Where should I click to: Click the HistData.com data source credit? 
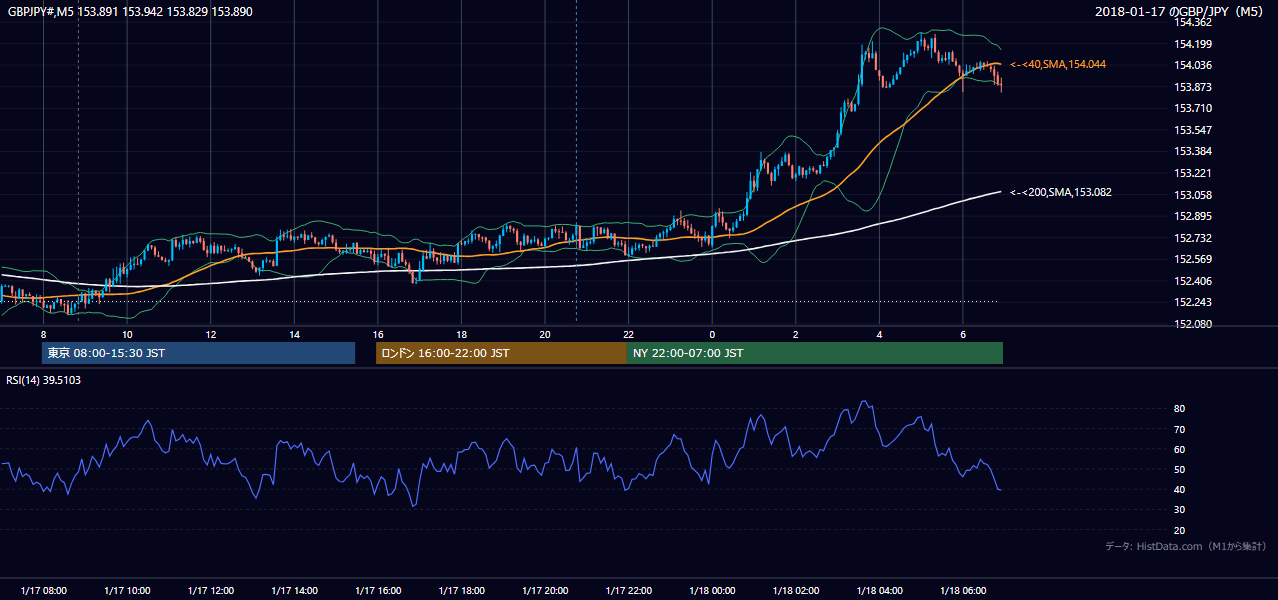click(x=1186, y=546)
